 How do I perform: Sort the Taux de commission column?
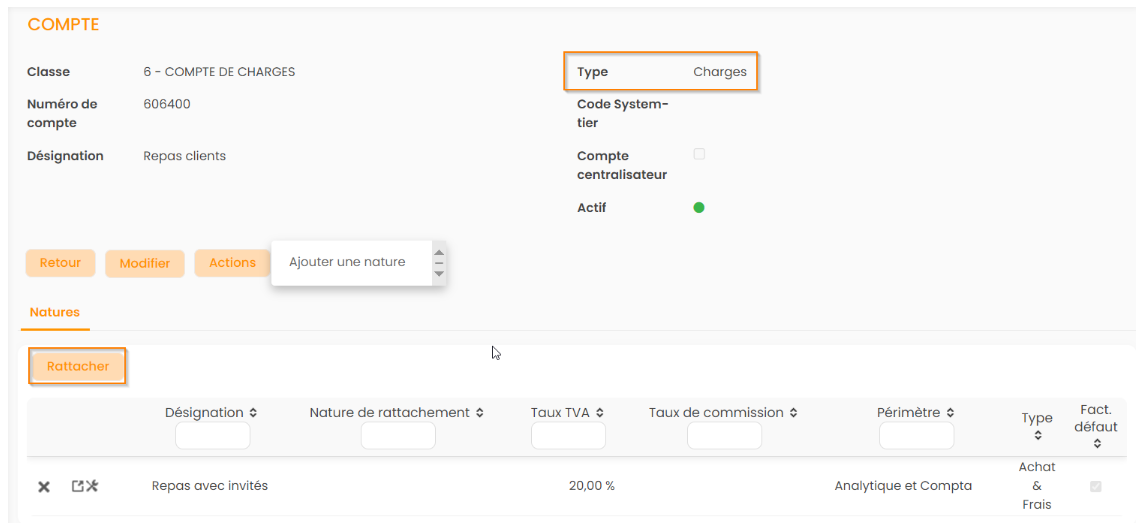[793, 413]
